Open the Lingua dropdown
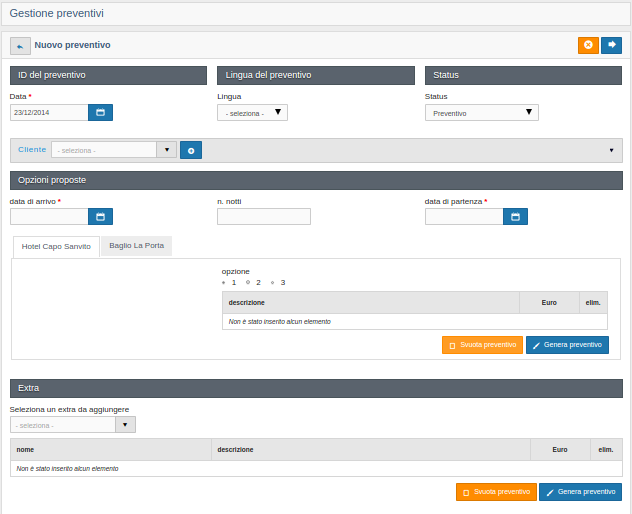The width and height of the screenshot is (632, 514). (x=252, y=113)
